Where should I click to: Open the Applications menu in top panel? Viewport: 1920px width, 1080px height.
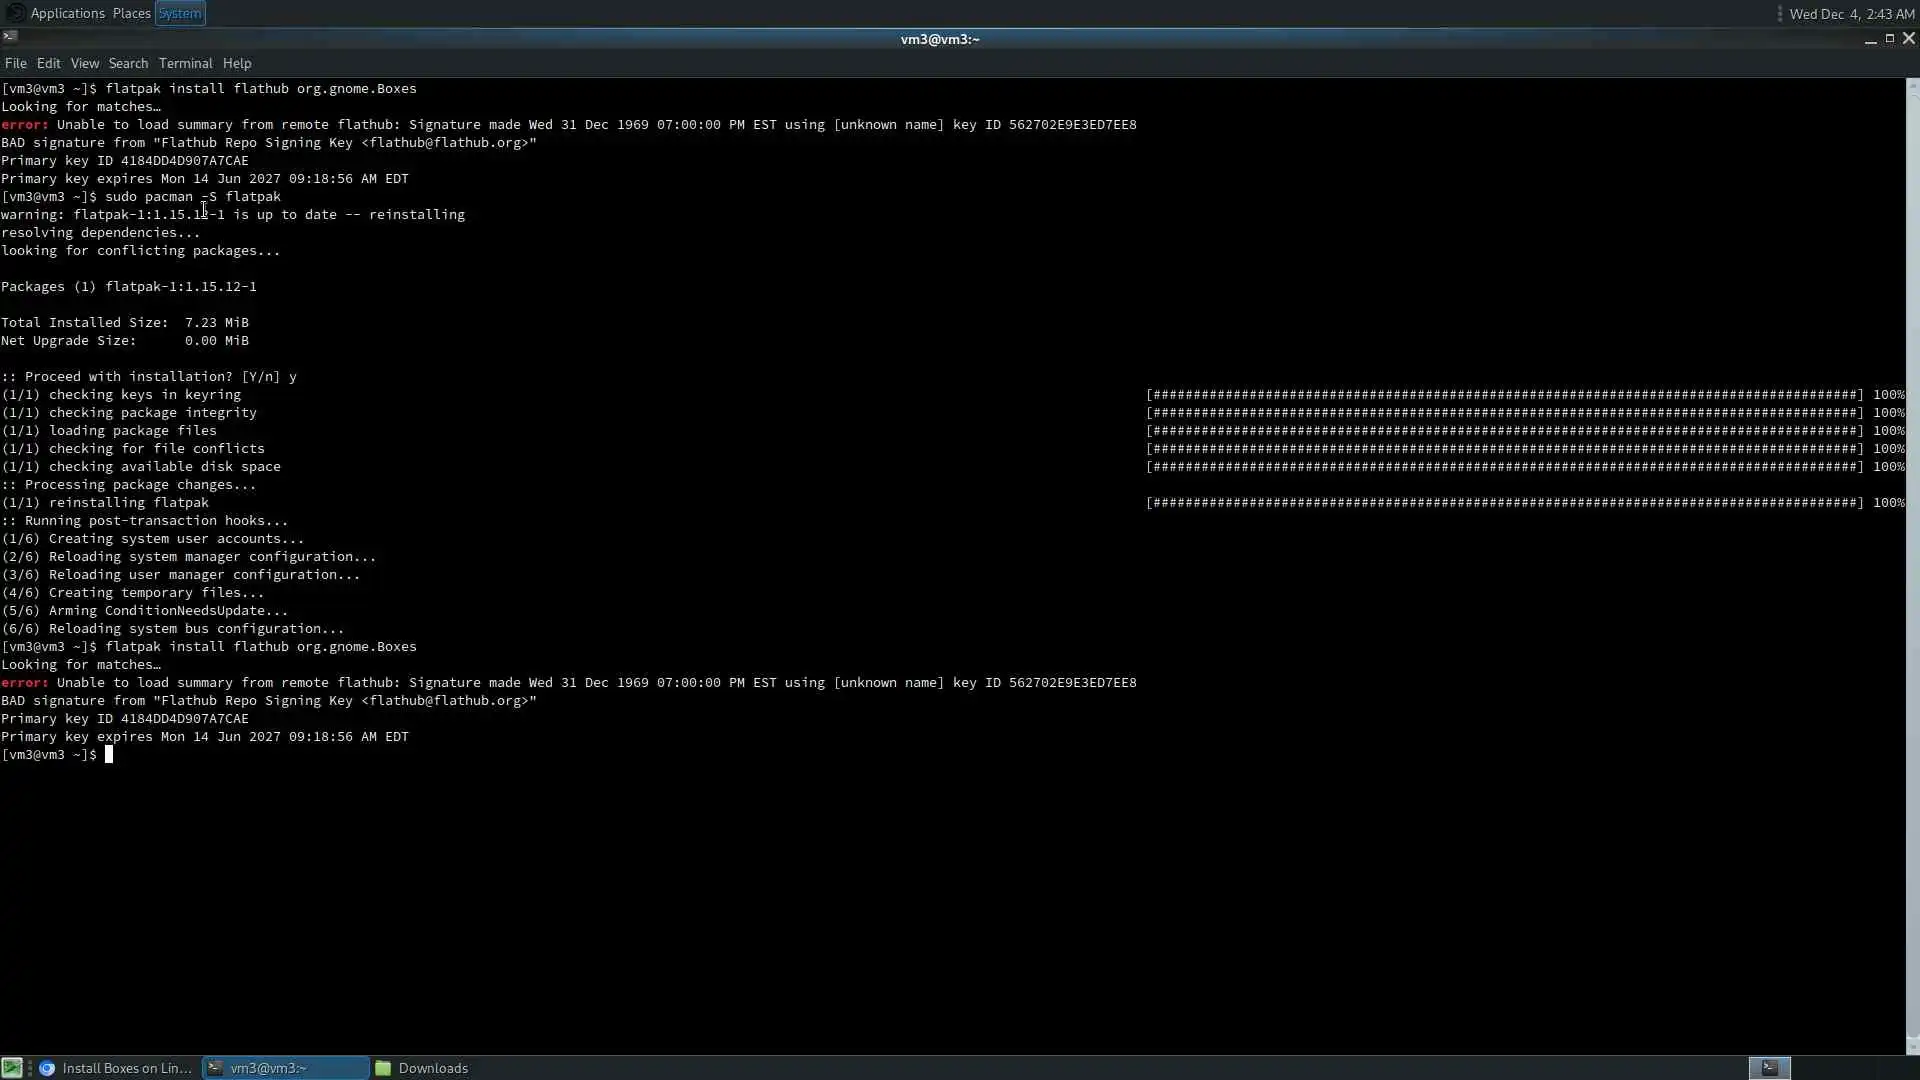(x=66, y=13)
